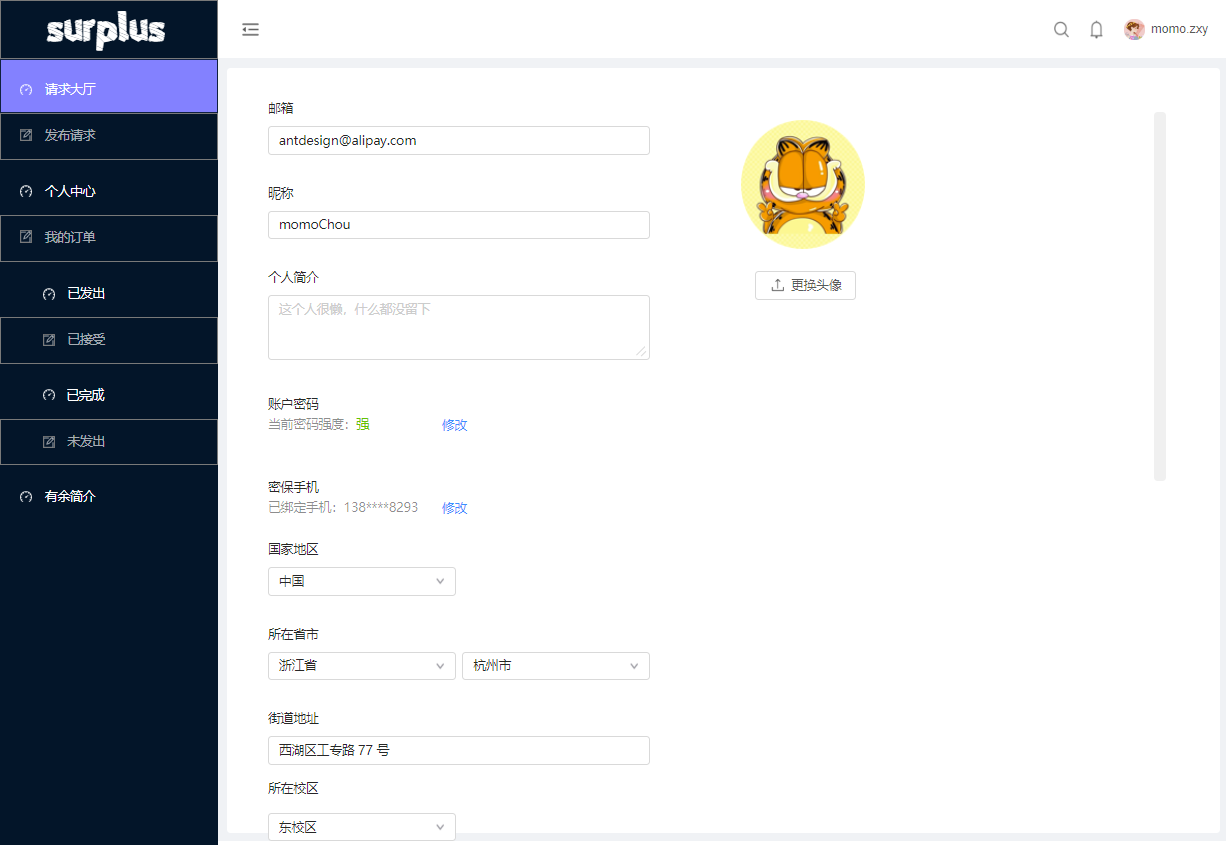Click the 有余简介 icon at sidebar bottom
The width and height of the screenshot is (1226, 845).
point(24,496)
